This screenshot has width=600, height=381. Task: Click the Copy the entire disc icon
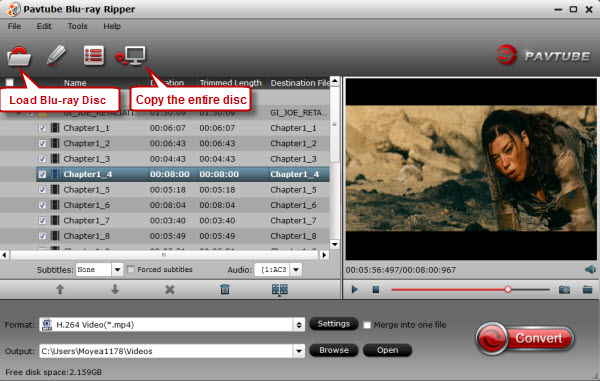pos(130,56)
